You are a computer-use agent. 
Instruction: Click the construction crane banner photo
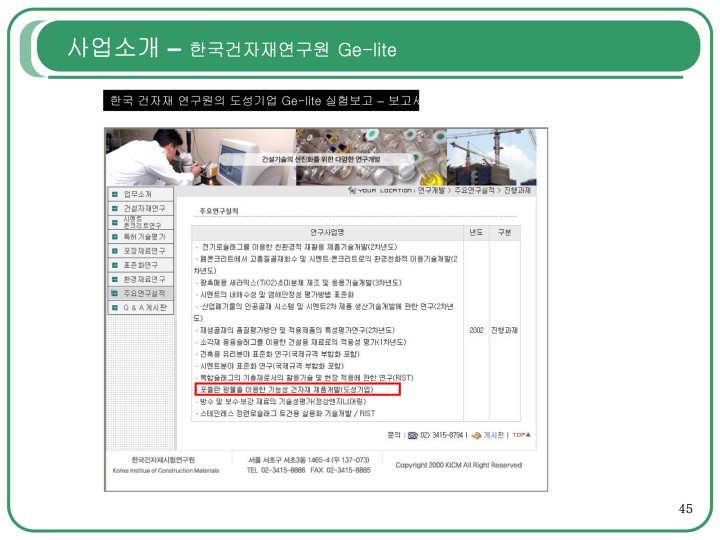click(491, 157)
